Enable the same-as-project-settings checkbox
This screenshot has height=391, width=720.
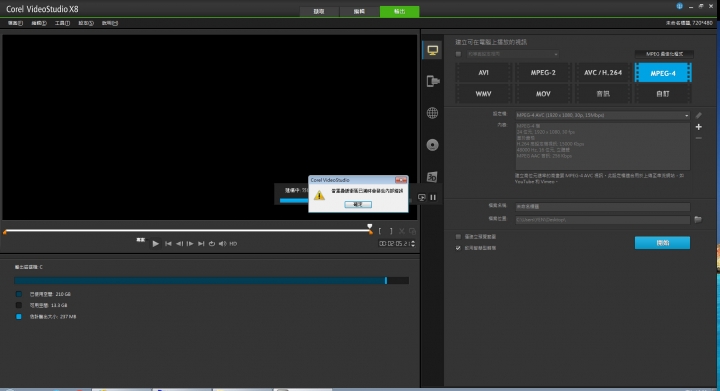pos(458,54)
